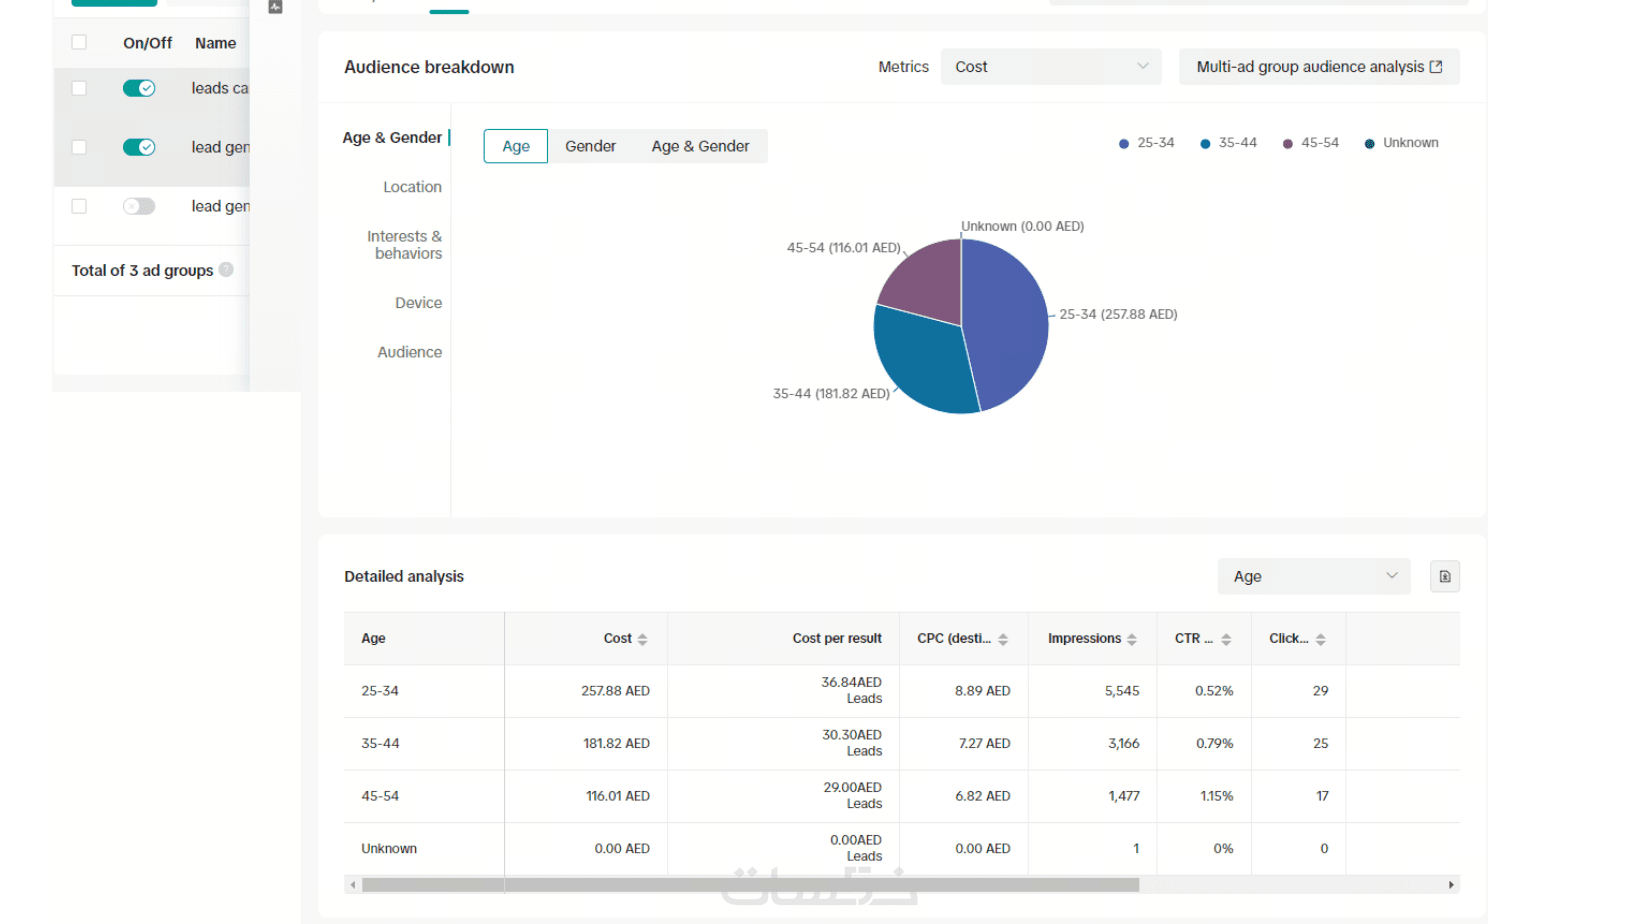Select Location in the breakdown side menu
Image resolution: width=1640 pixels, height=924 pixels.
[x=412, y=187]
